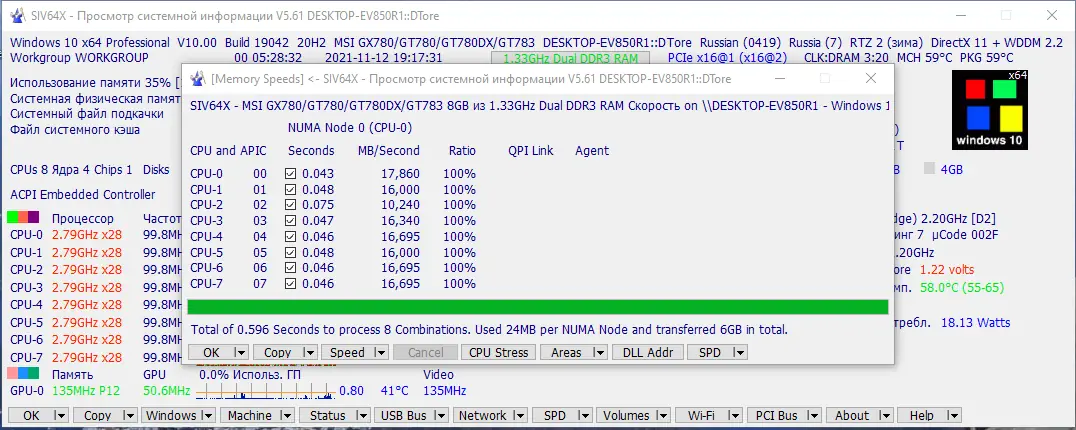The height and width of the screenshot is (430, 1076).
Task: Open the Help button
Action: click(x=929, y=416)
